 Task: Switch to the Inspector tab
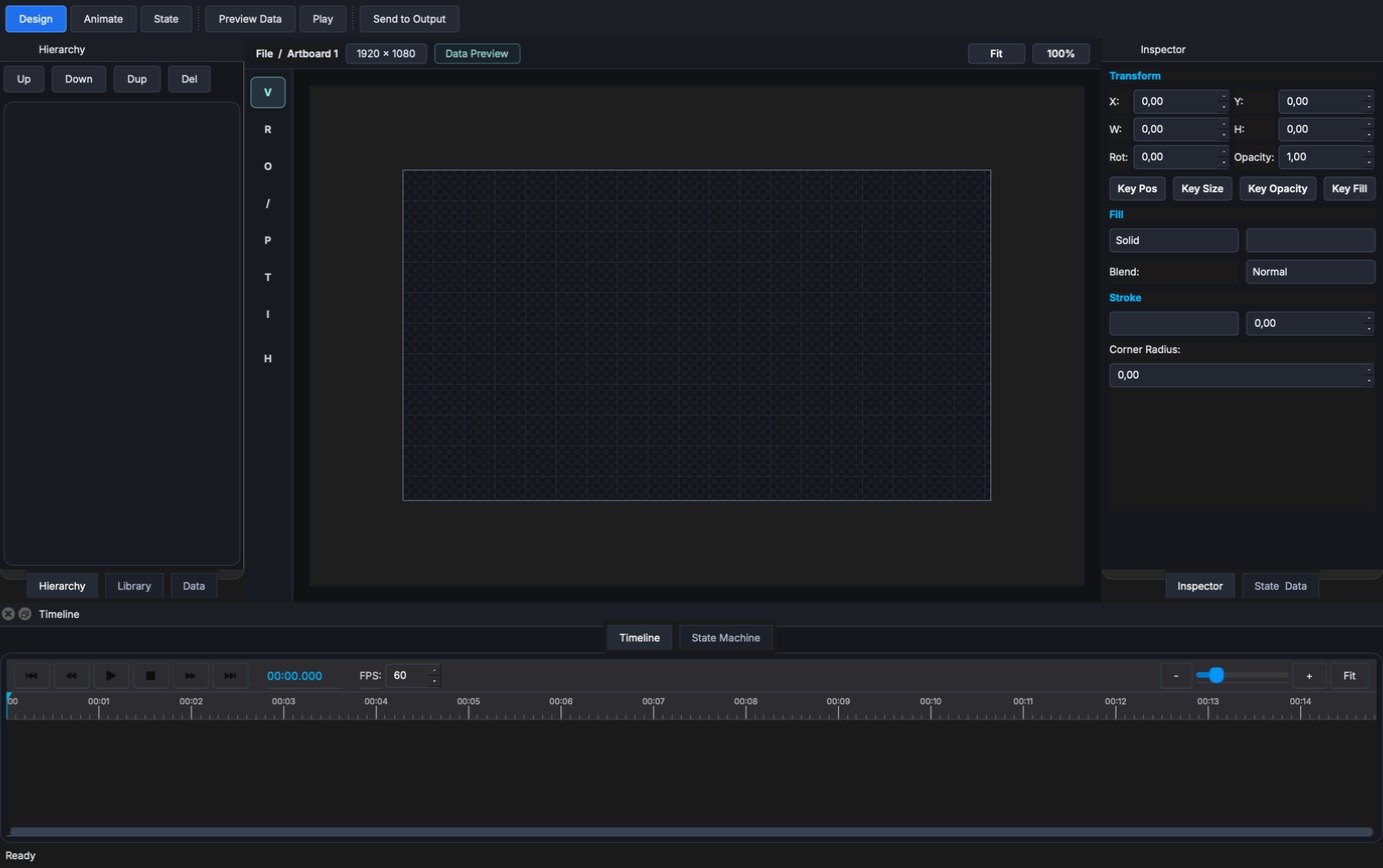click(1200, 586)
